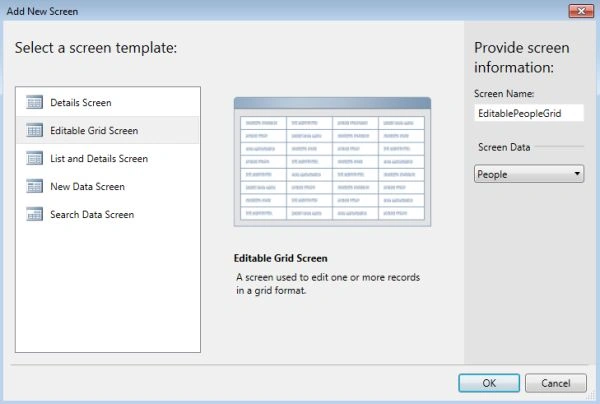This screenshot has height=404, width=600.
Task: Focus the Screen Name input field
Action: (x=529, y=113)
